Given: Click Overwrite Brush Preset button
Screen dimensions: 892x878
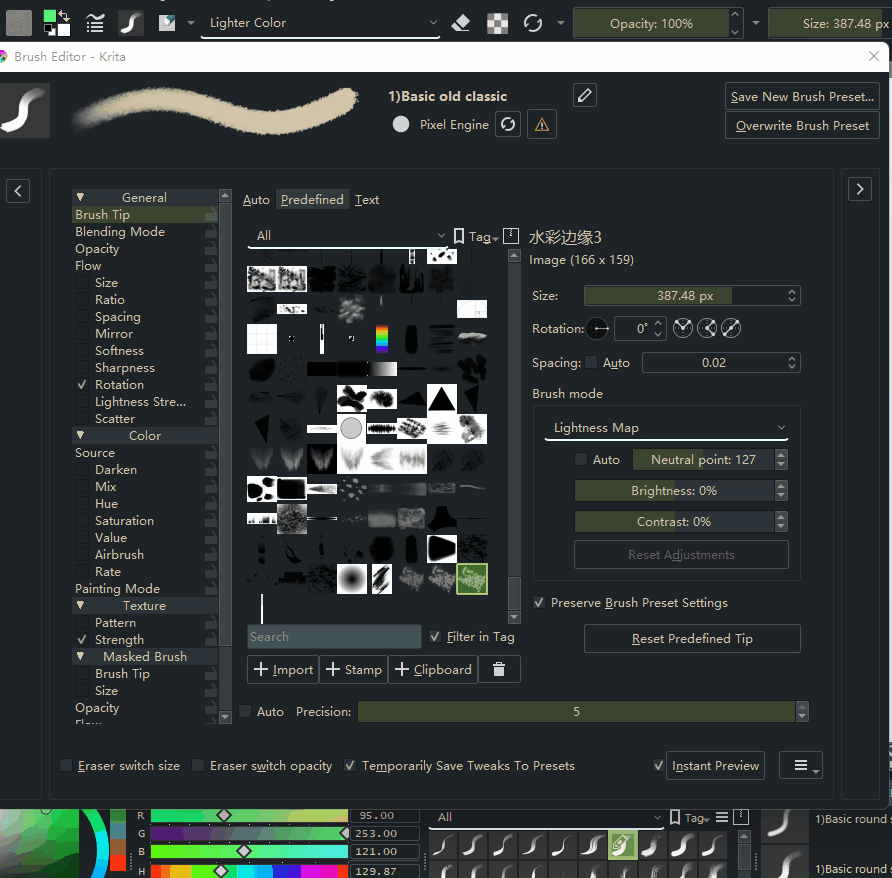Looking at the screenshot, I should click(x=802, y=126).
